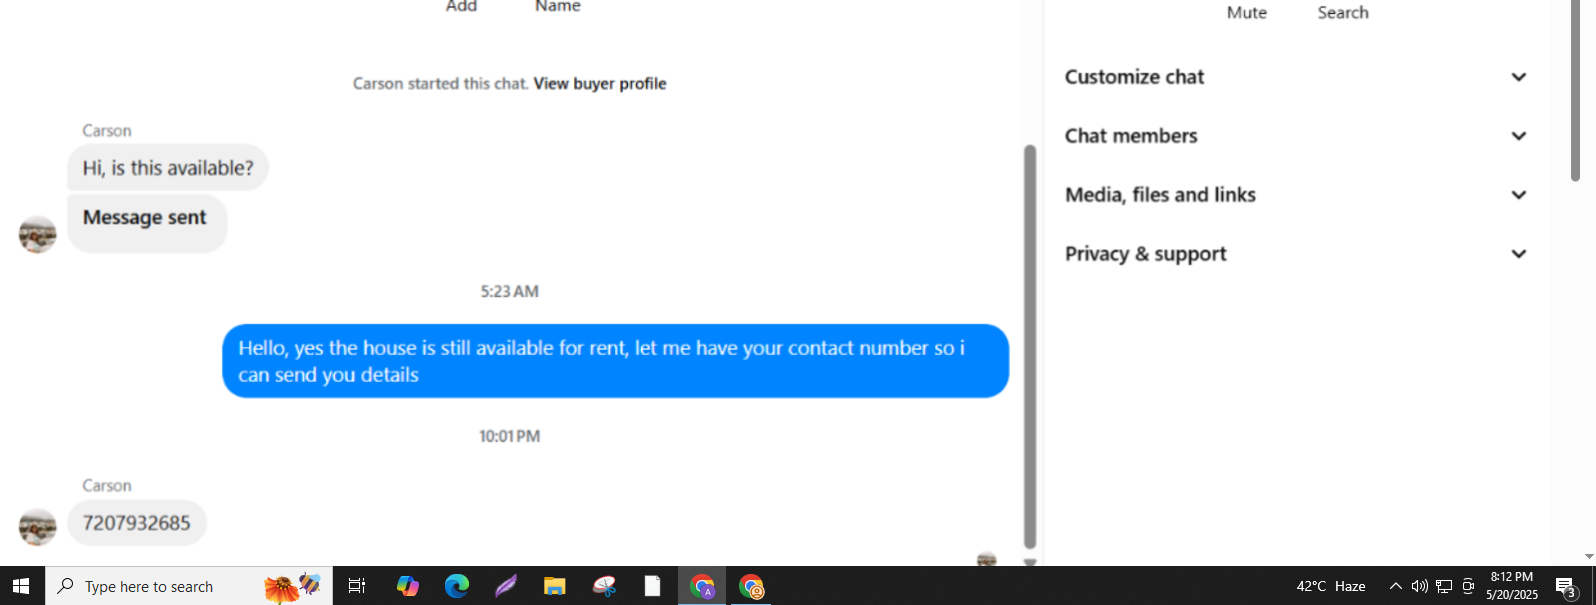Open Task View from the taskbar

[x=357, y=586]
